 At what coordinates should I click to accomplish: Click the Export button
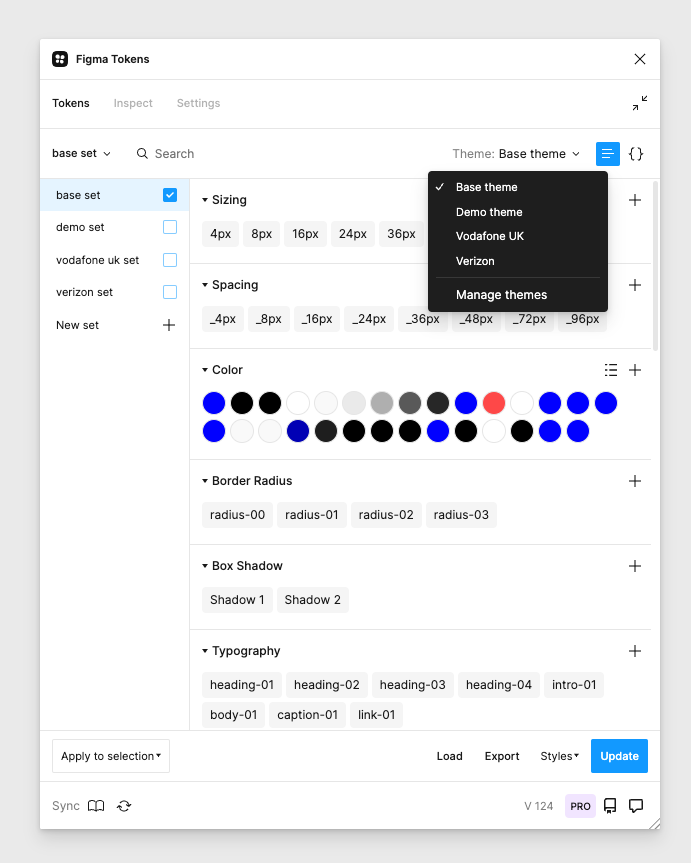(502, 756)
